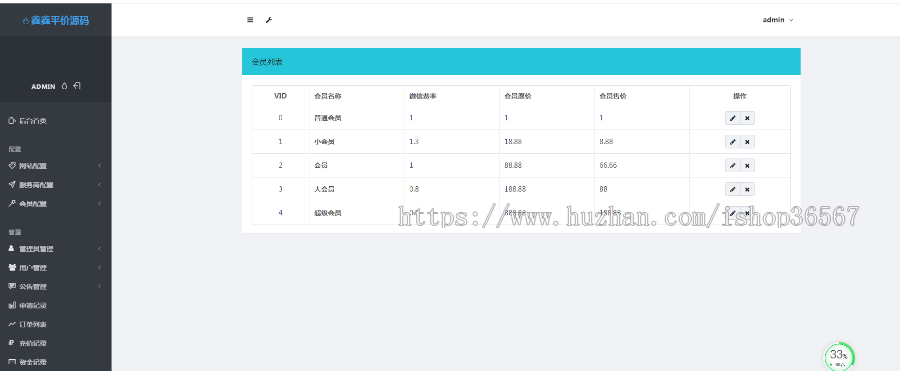
Task: Click the ADMIN username in sidebar
Action: click(43, 87)
